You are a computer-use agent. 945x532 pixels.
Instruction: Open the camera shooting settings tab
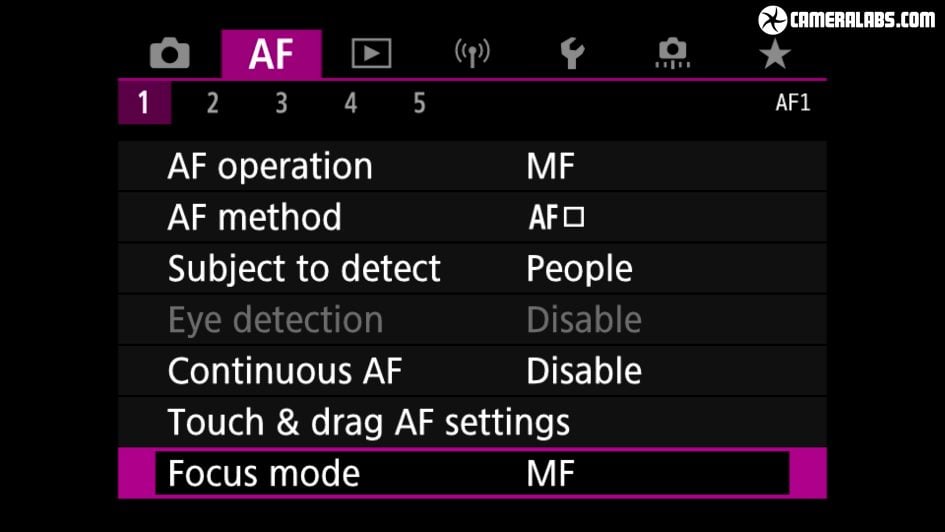coord(169,54)
